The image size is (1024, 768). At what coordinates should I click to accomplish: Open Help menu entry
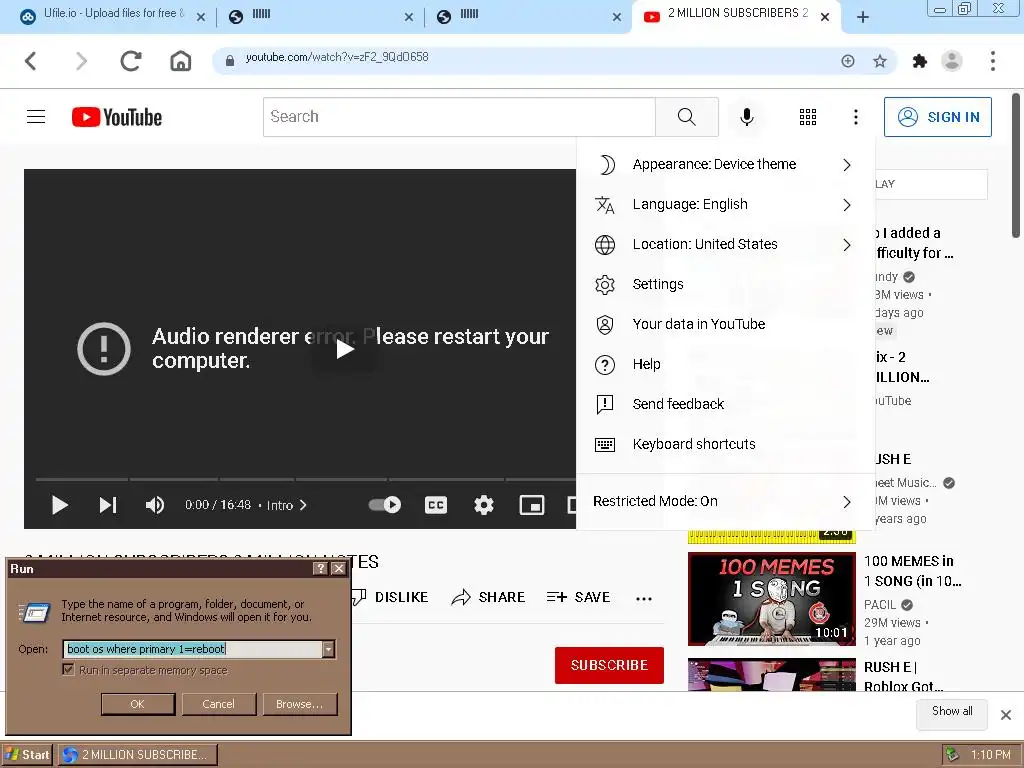click(725, 364)
